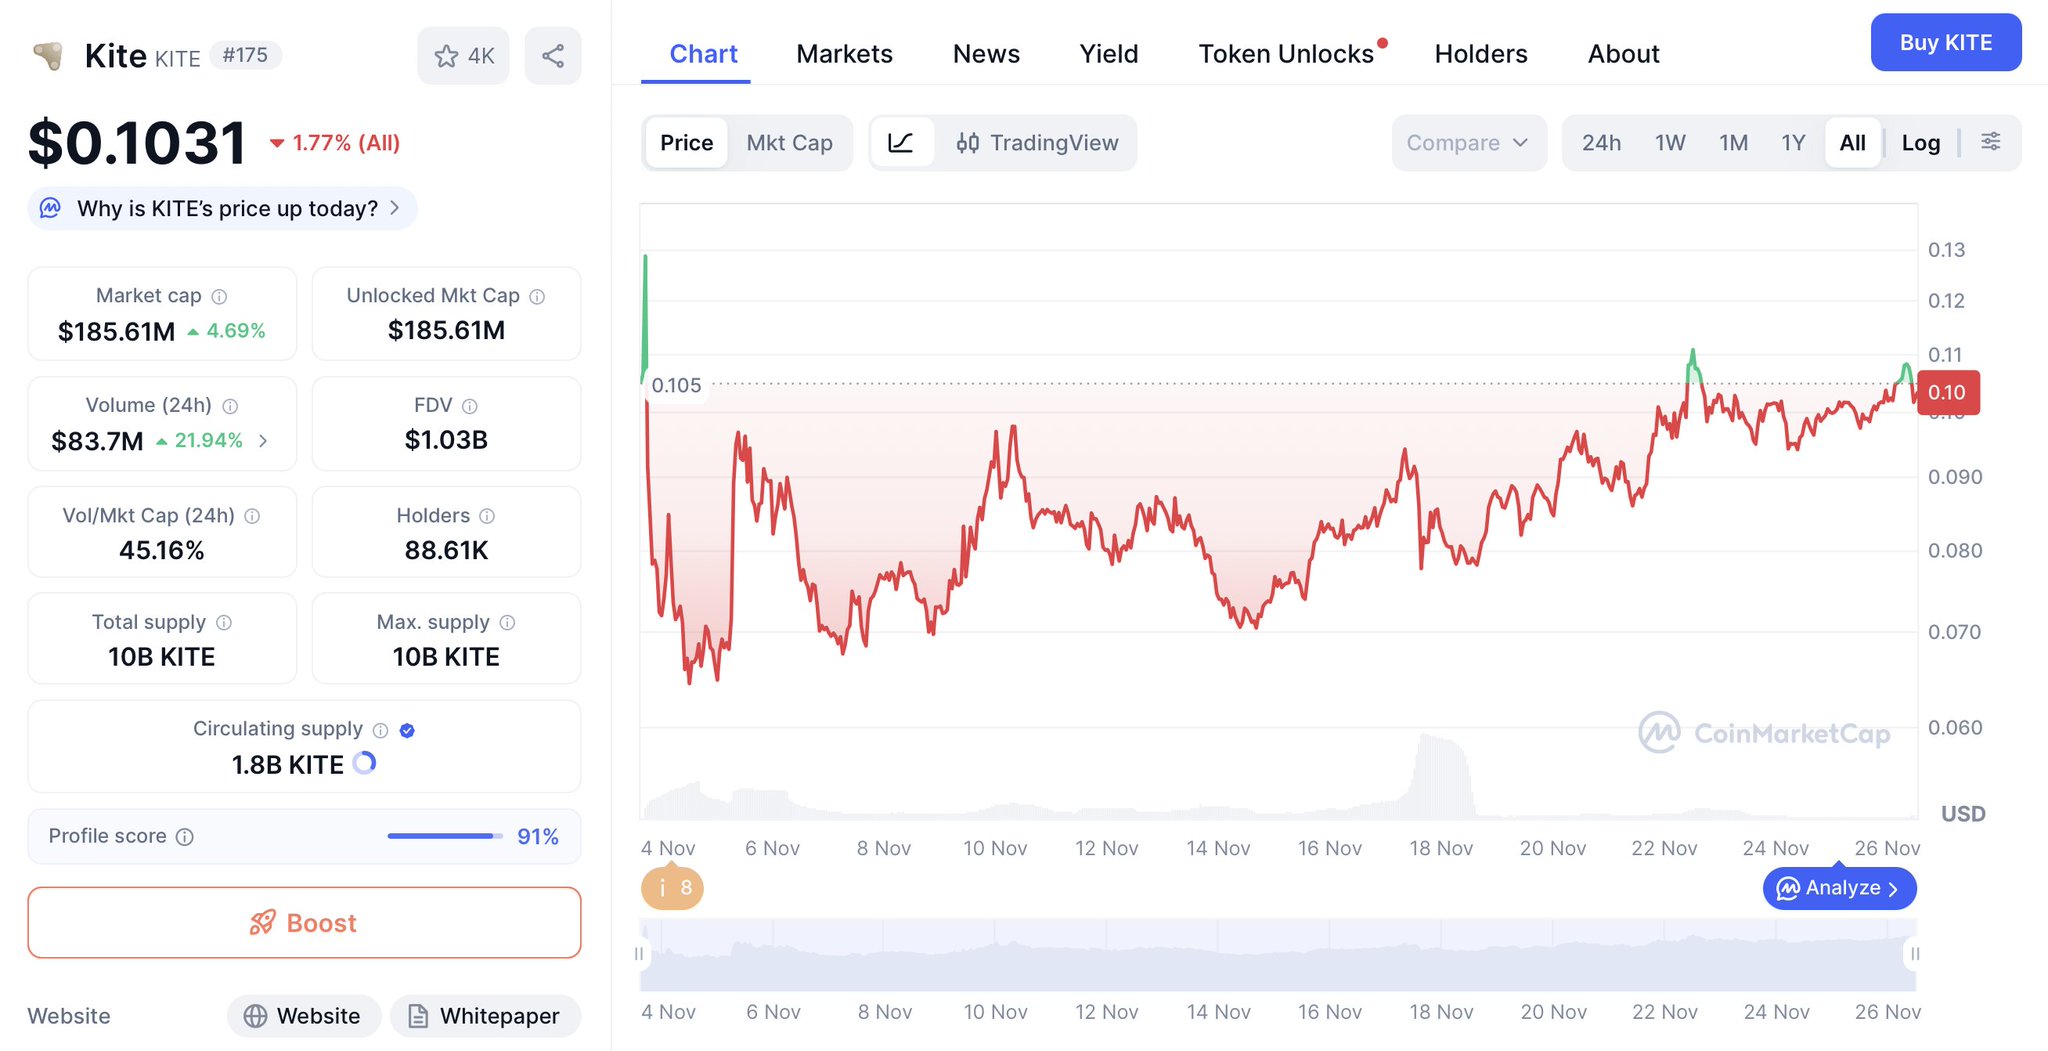Viewport: 2048px width, 1051px height.
Task: Select the 24h time range
Action: click(x=1601, y=143)
